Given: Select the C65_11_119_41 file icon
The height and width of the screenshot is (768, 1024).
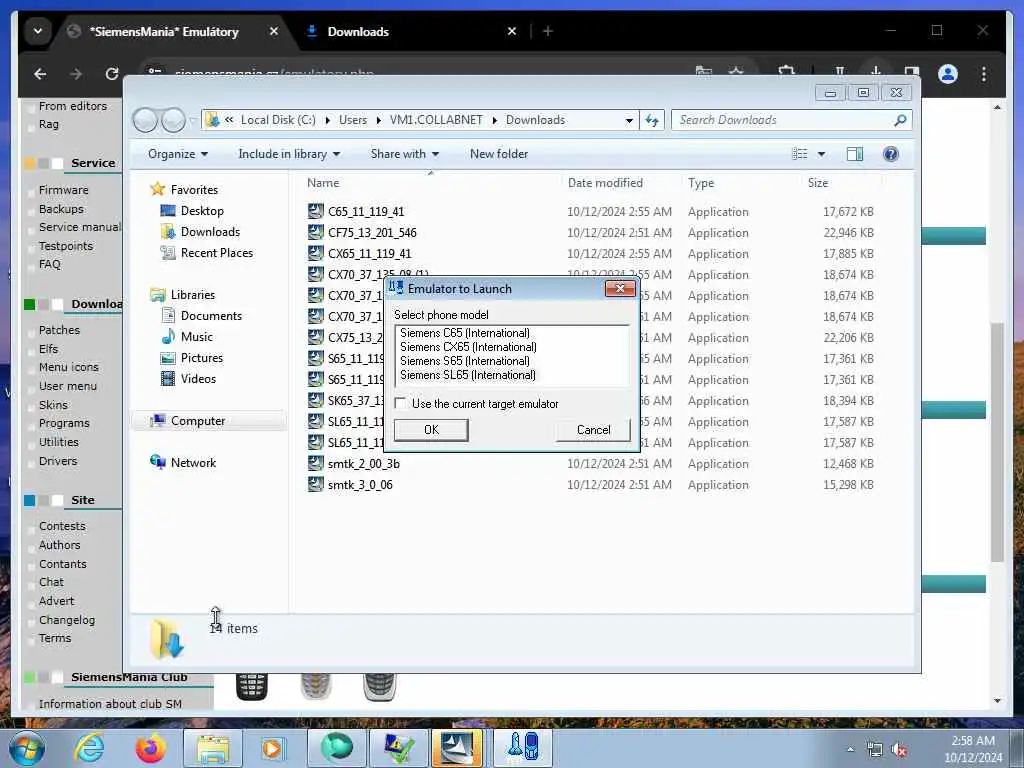Looking at the screenshot, I should click(315, 211).
